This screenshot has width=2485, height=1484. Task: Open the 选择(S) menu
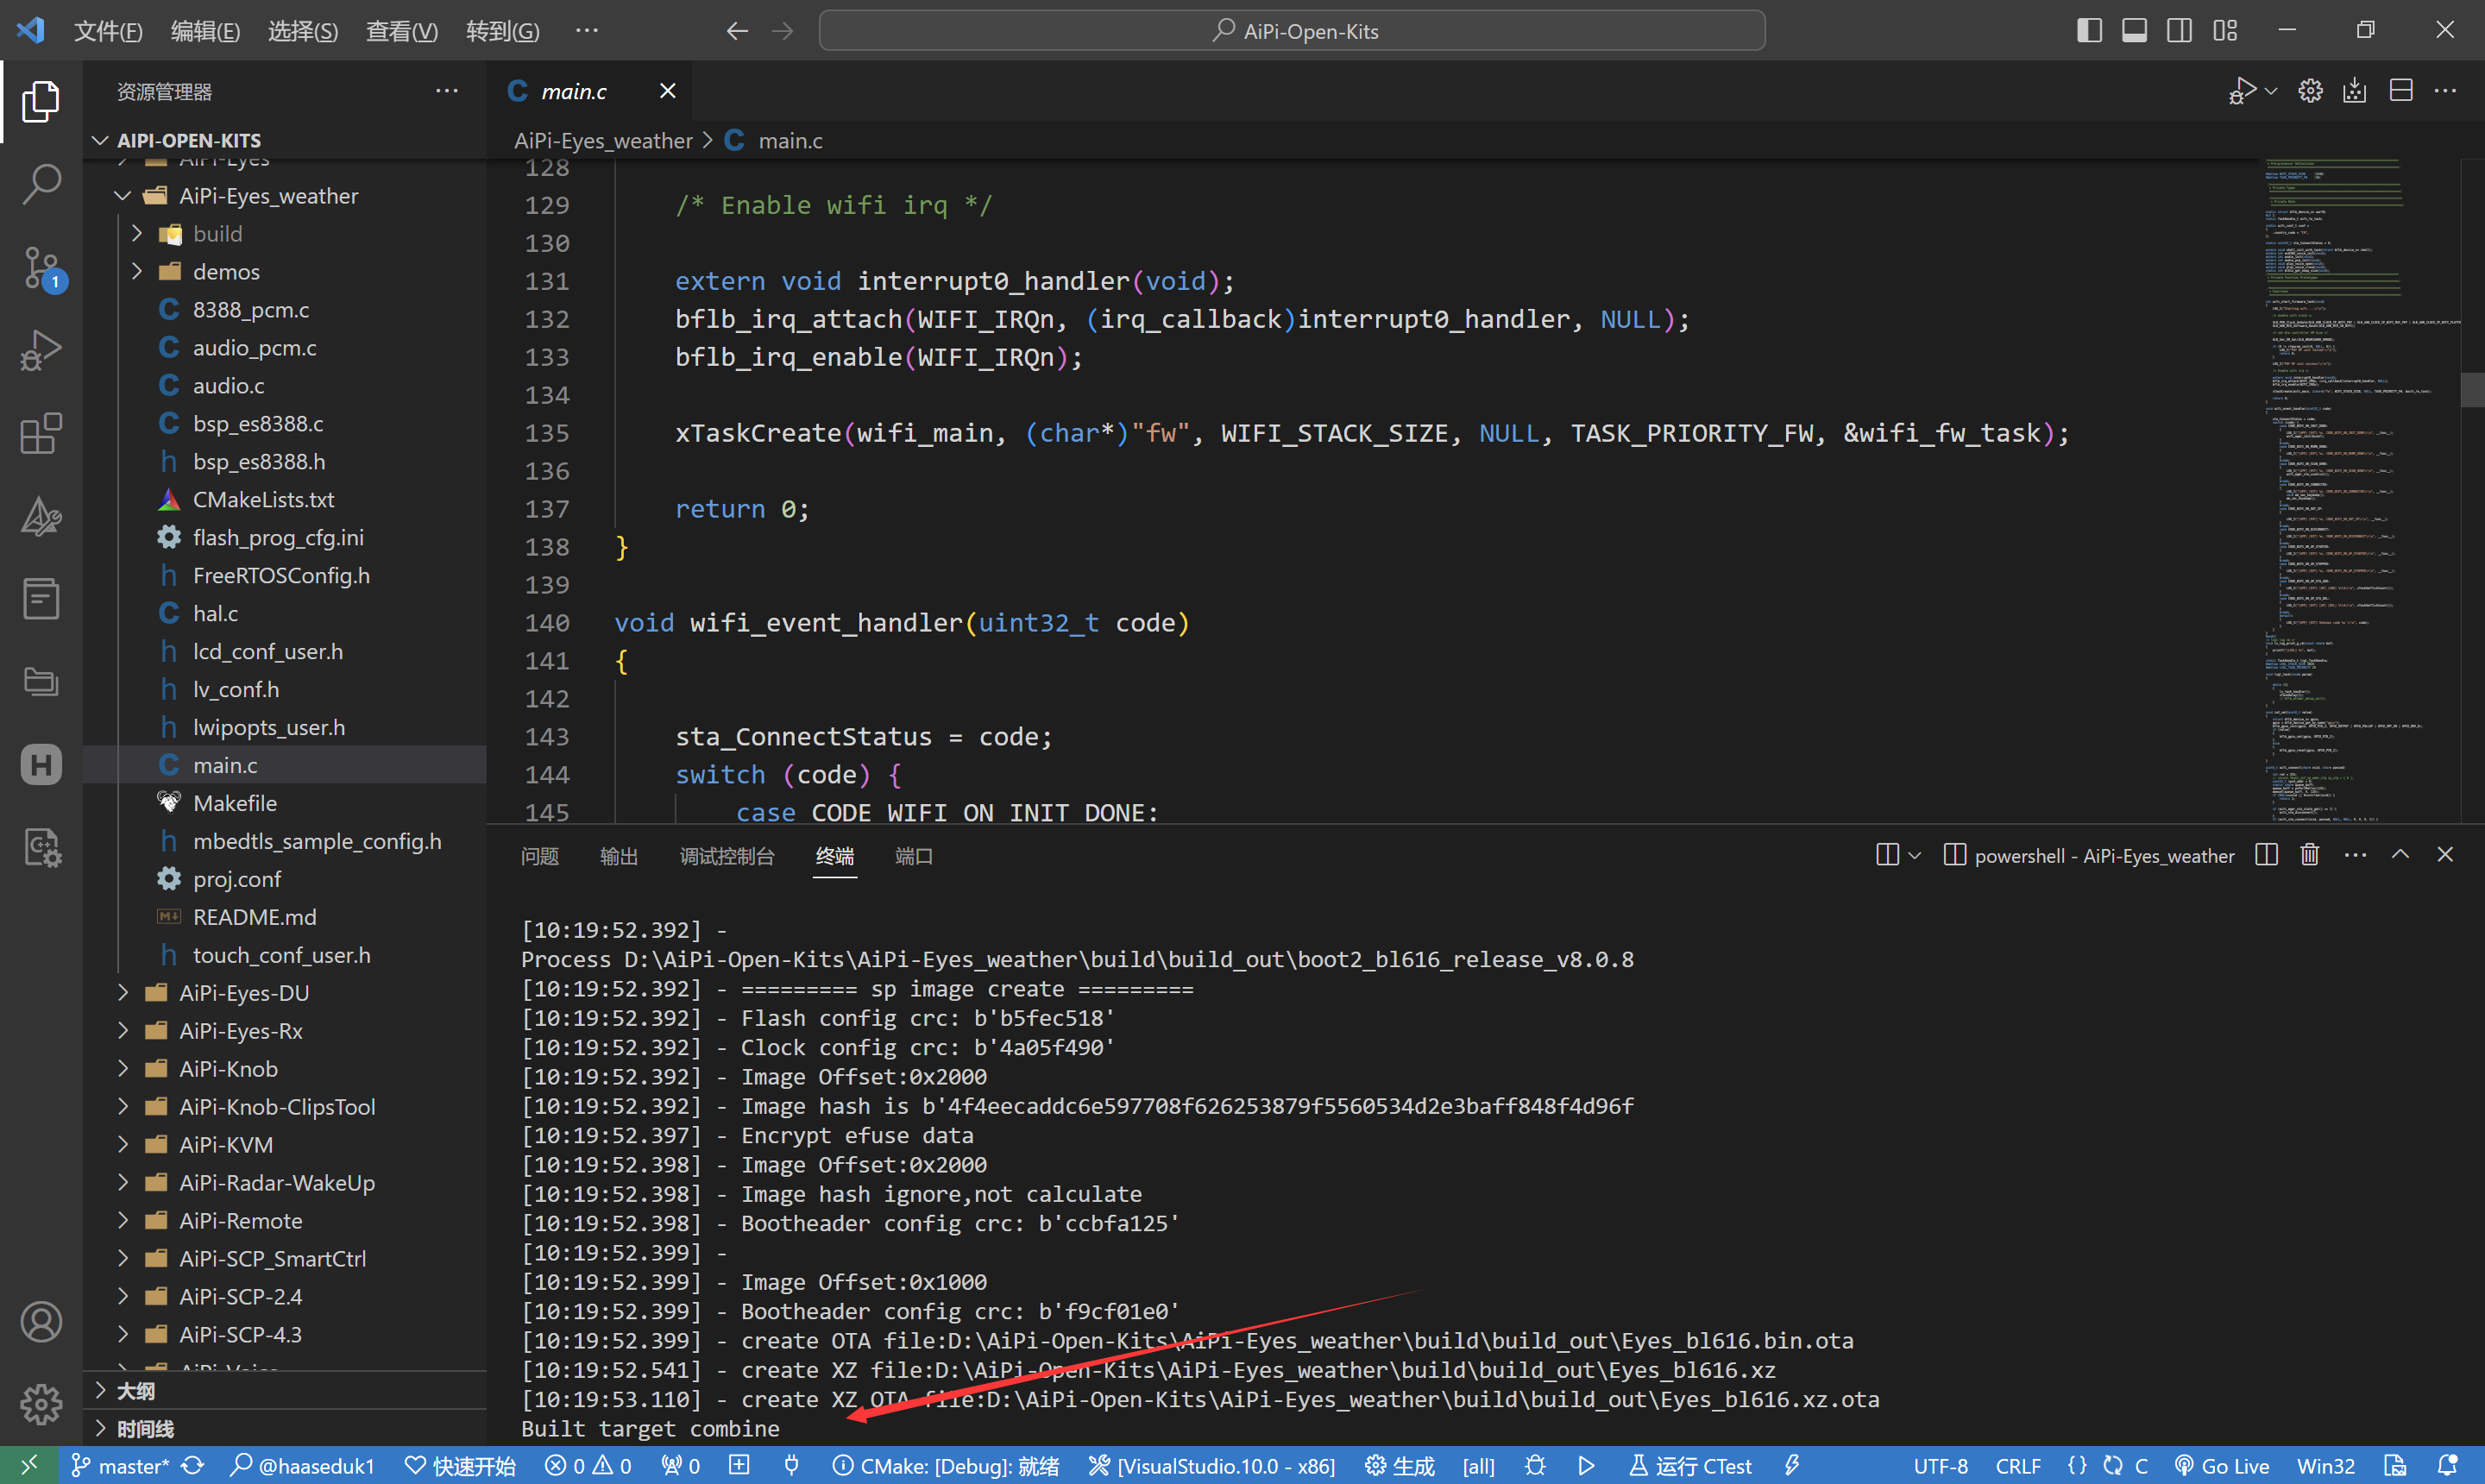click(303, 31)
